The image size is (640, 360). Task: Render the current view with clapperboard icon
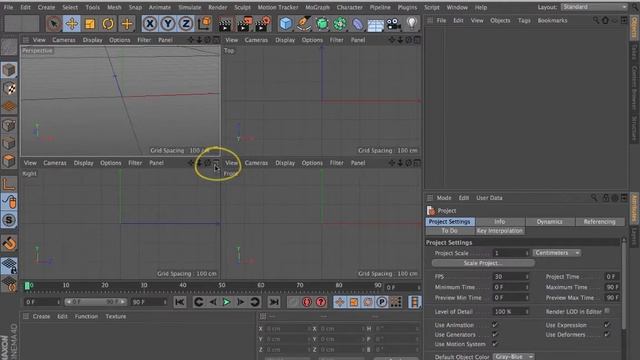pyautogui.click(x=225, y=24)
